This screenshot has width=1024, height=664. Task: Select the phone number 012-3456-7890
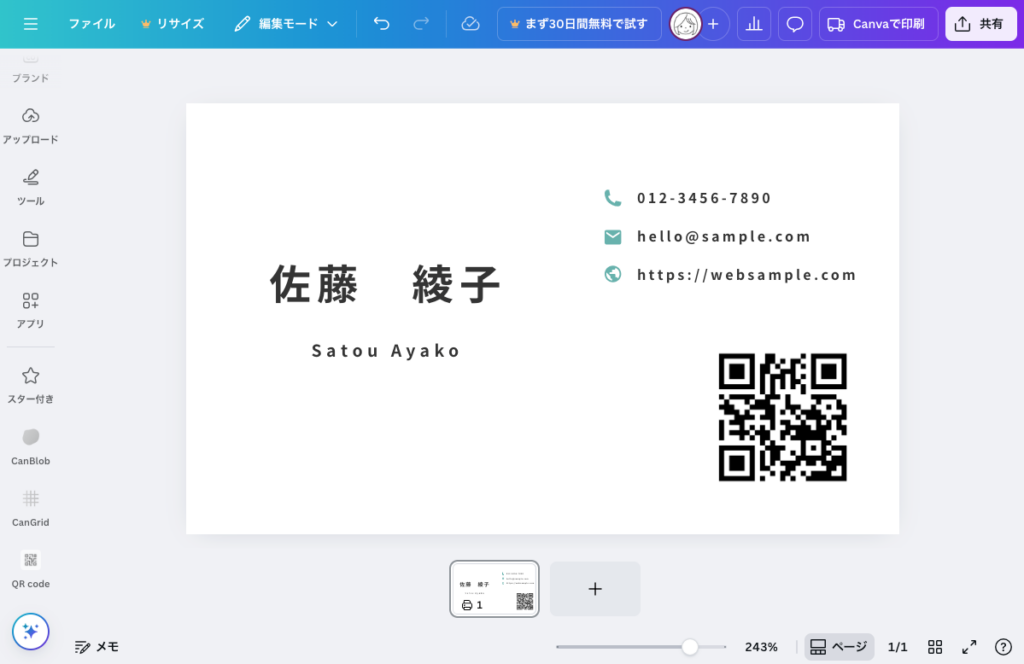coord(704,198)
